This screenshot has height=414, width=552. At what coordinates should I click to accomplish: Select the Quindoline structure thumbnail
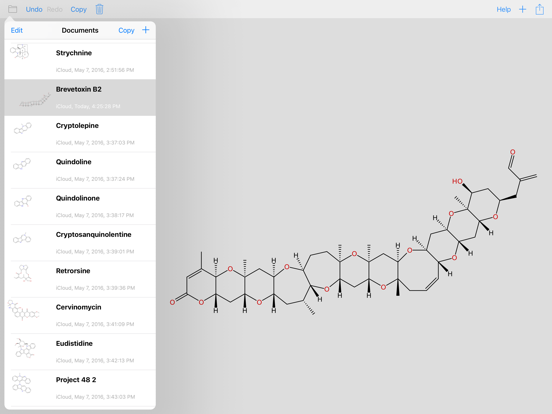click(x=22, y=164)
